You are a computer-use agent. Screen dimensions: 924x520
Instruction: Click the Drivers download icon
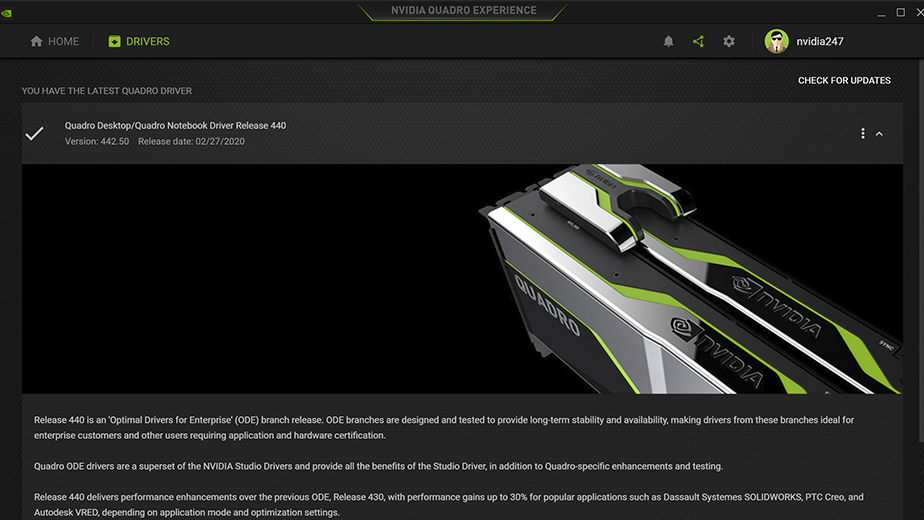click(x=114, y=41)
